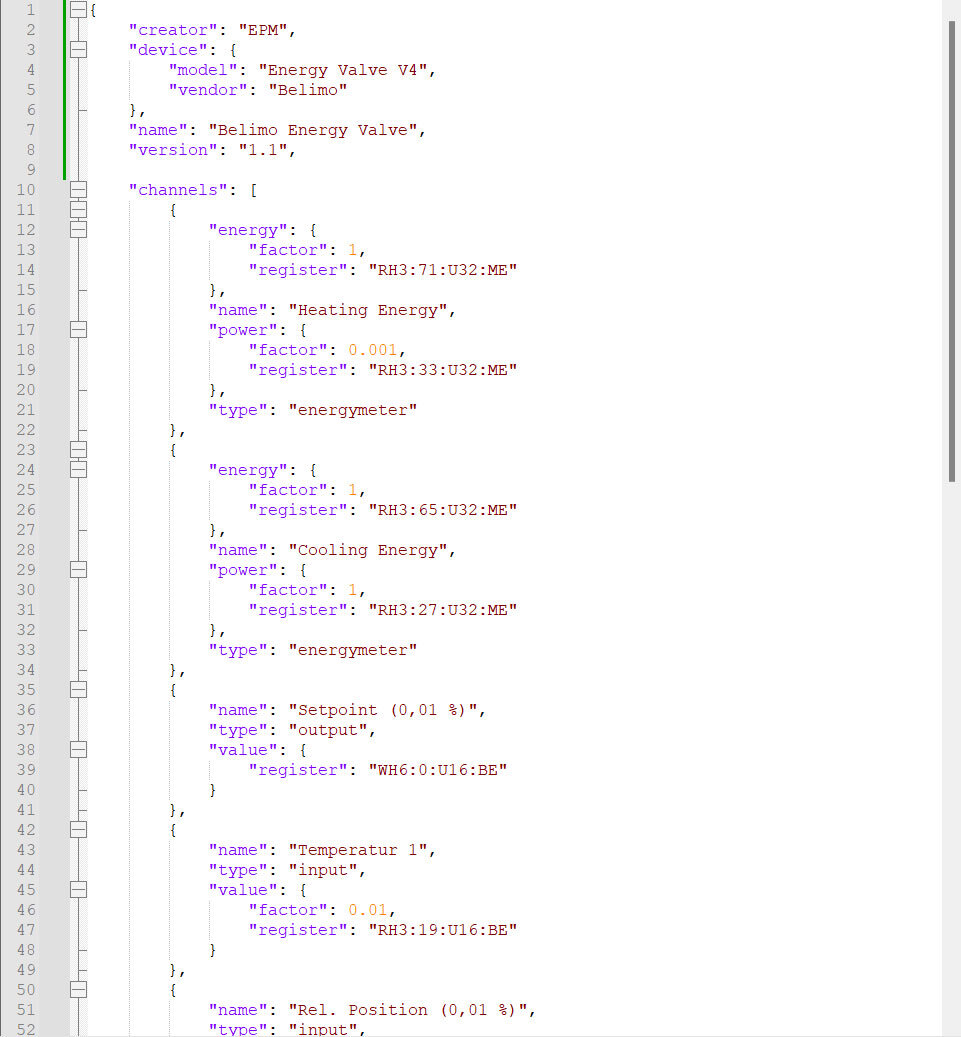Screen dimensions: 961x1037
Task: Click the "Belimo" vendor value
Action: pos(308,90)
